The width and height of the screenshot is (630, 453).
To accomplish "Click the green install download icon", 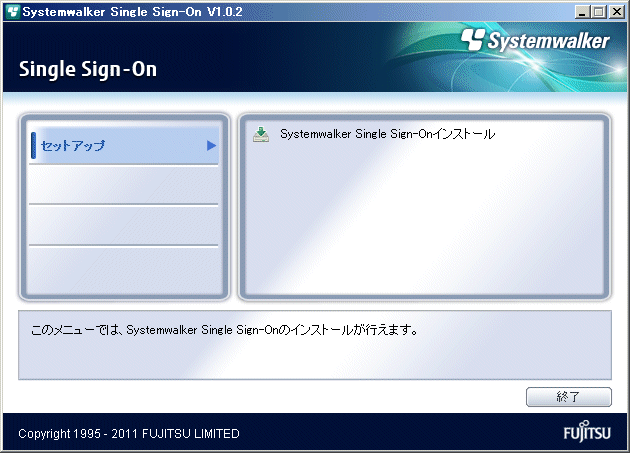I will tap(261, 134).
